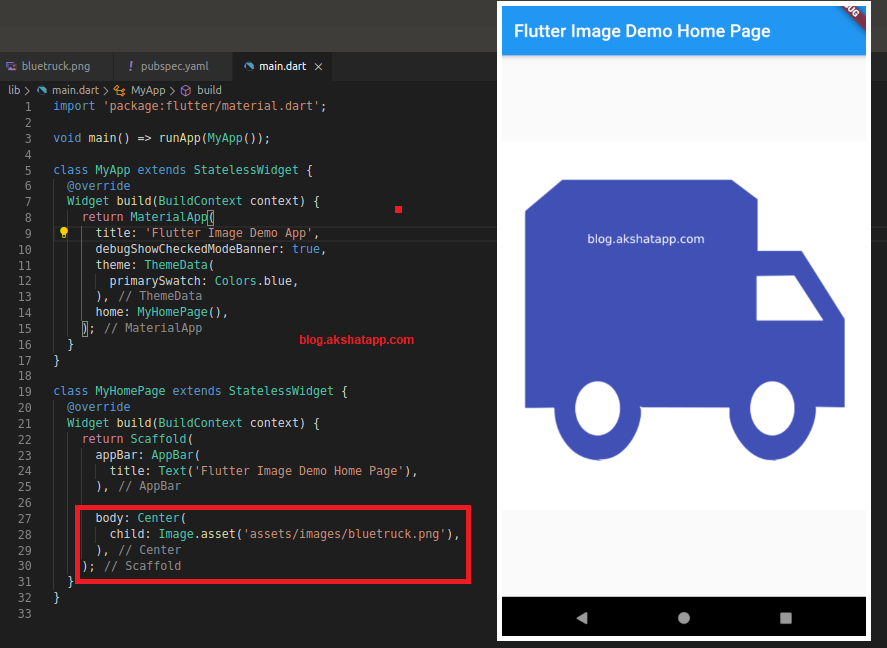
Task: Click the Dart icon on the main.dart tab
Action: pos(250,66)
